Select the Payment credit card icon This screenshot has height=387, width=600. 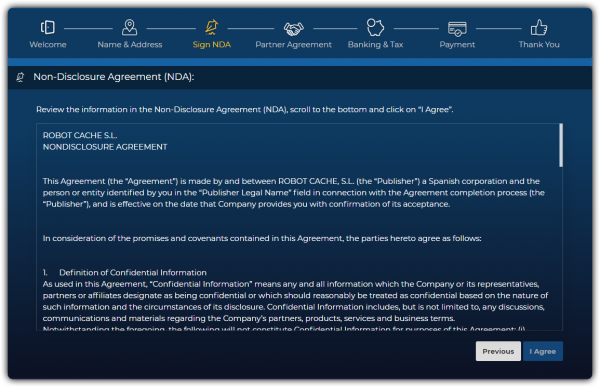pos(457,28)
